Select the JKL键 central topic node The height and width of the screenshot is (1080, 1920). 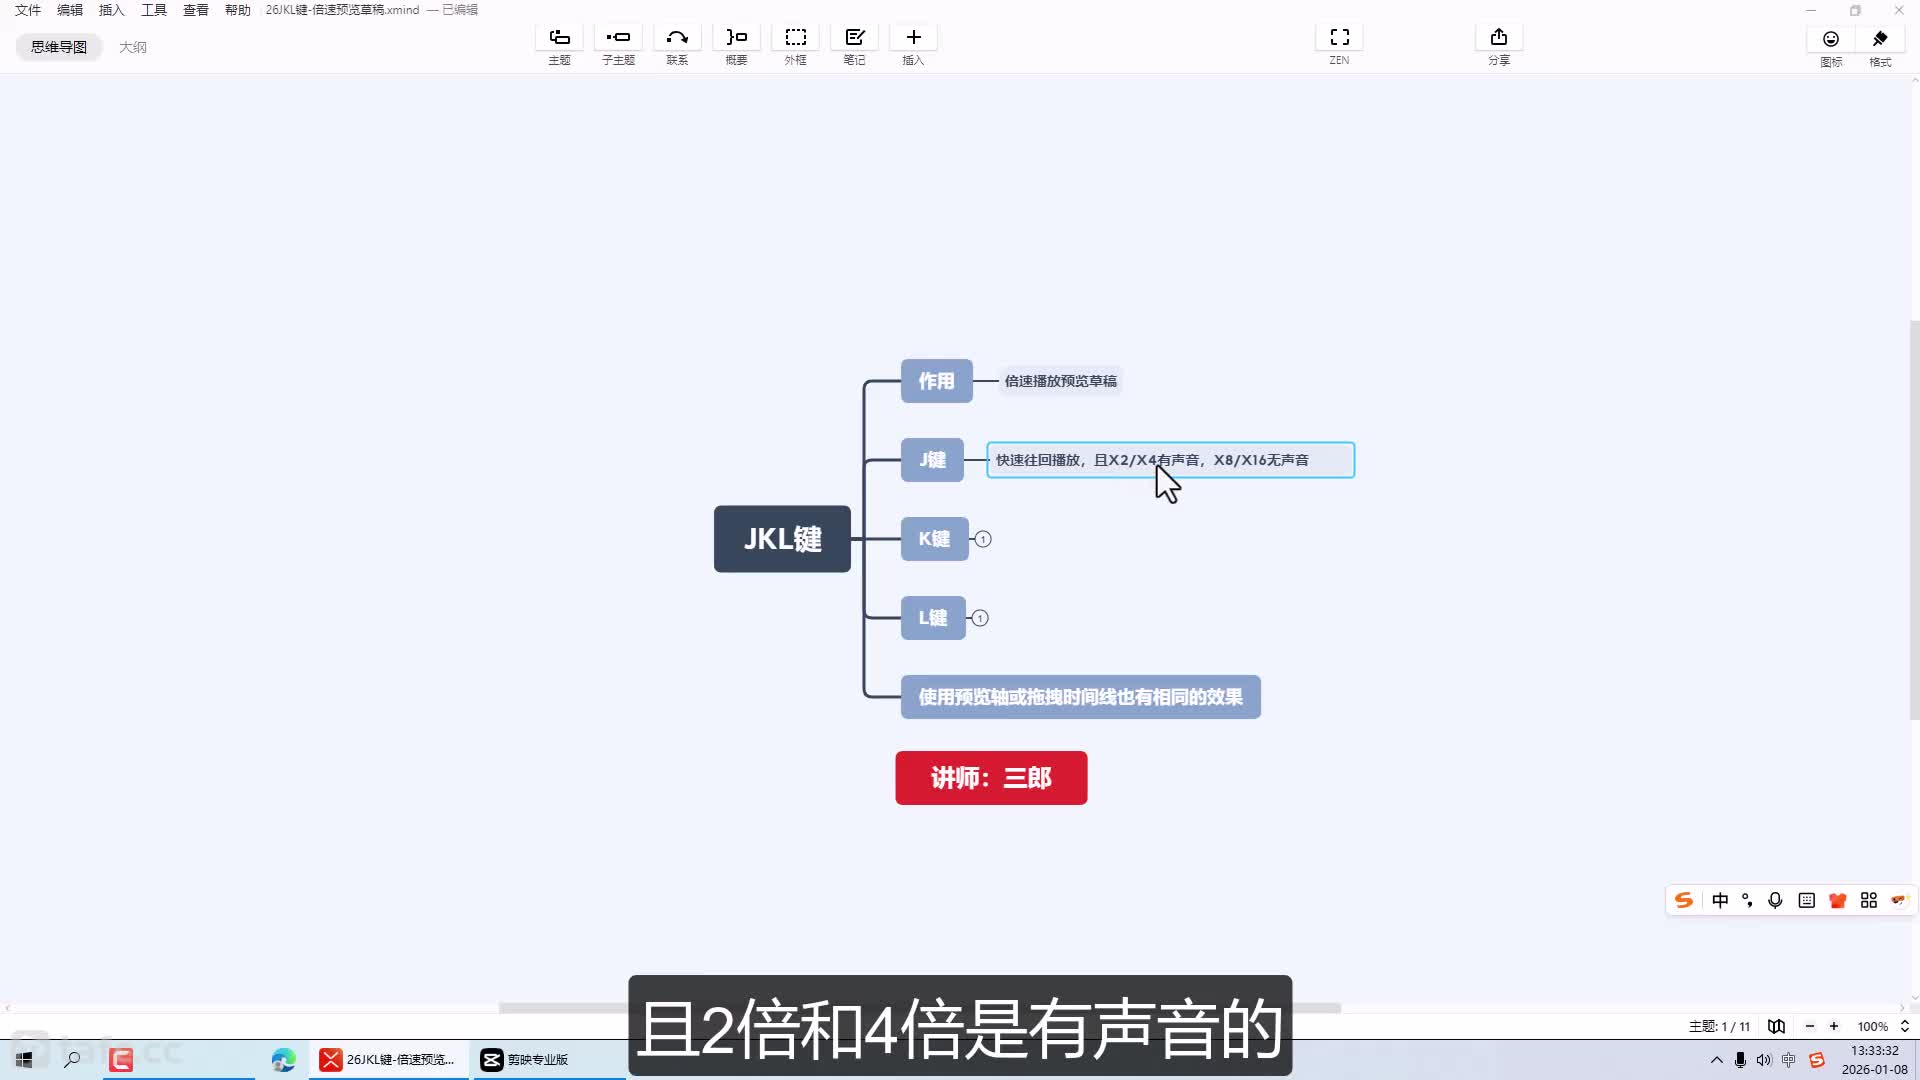point(782,539)
